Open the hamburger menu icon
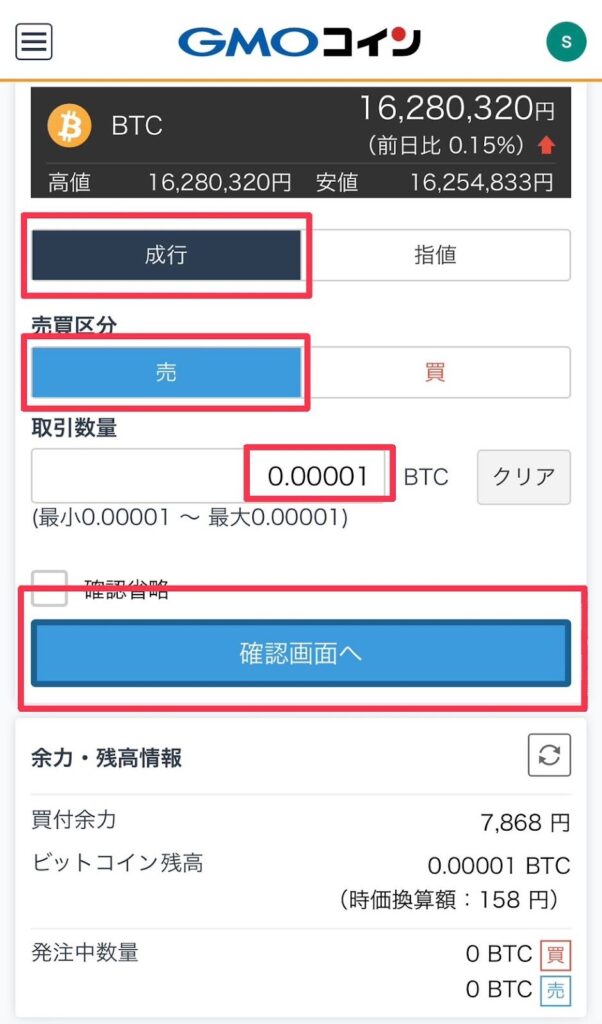The width and height of the screenshot is (602, 1024). tap(34, 42)
